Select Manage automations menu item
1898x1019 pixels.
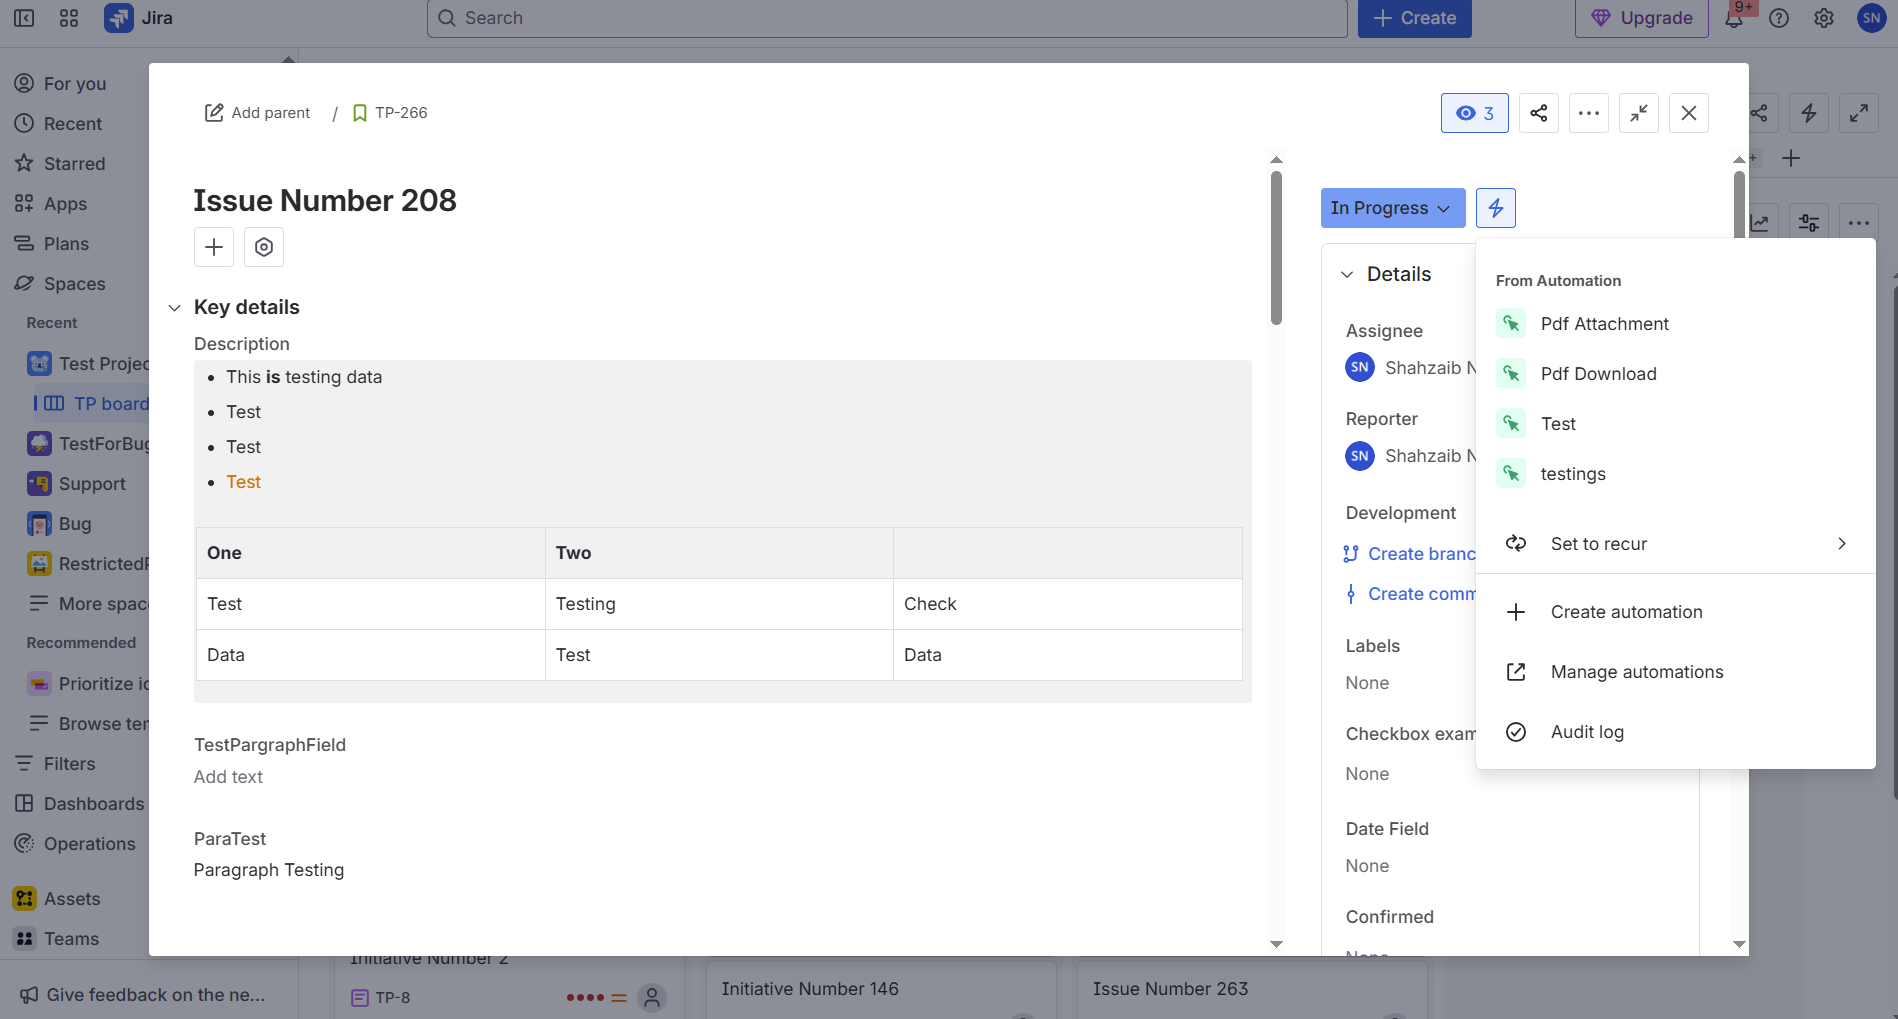coord(1636,672)
